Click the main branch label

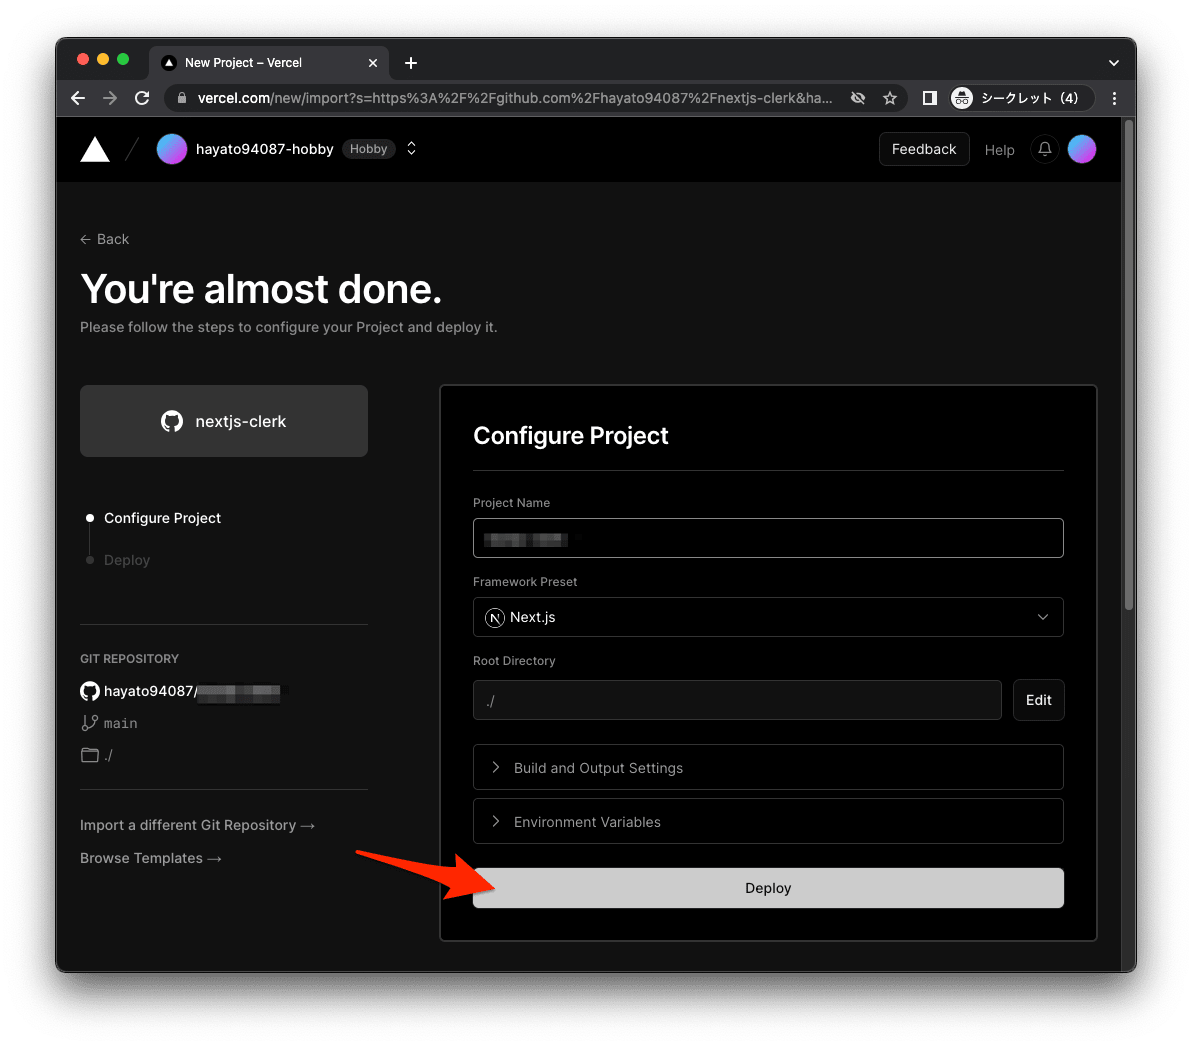coord(120,723)
